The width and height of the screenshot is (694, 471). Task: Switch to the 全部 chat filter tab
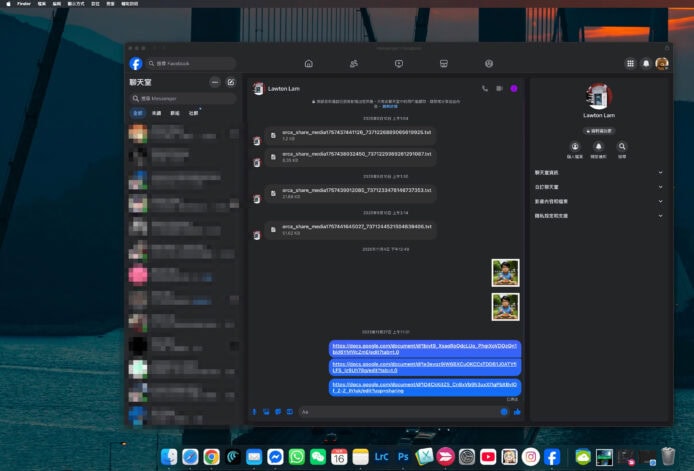138,113
